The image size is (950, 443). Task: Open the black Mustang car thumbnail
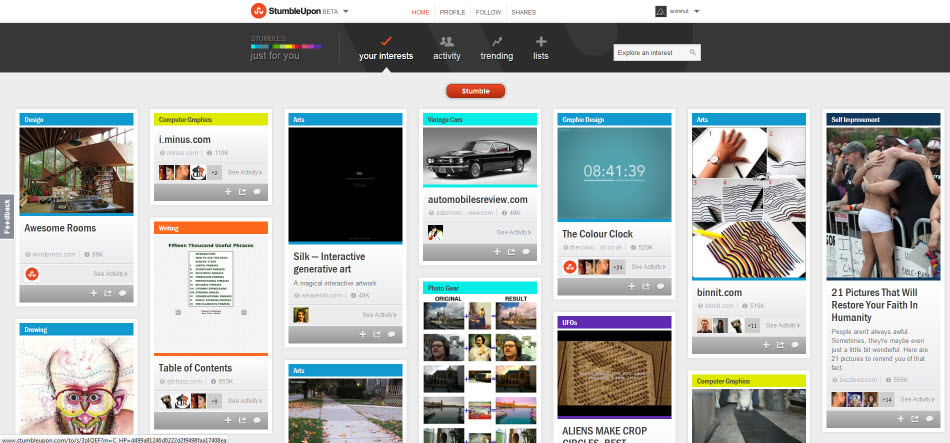point(480,156)
